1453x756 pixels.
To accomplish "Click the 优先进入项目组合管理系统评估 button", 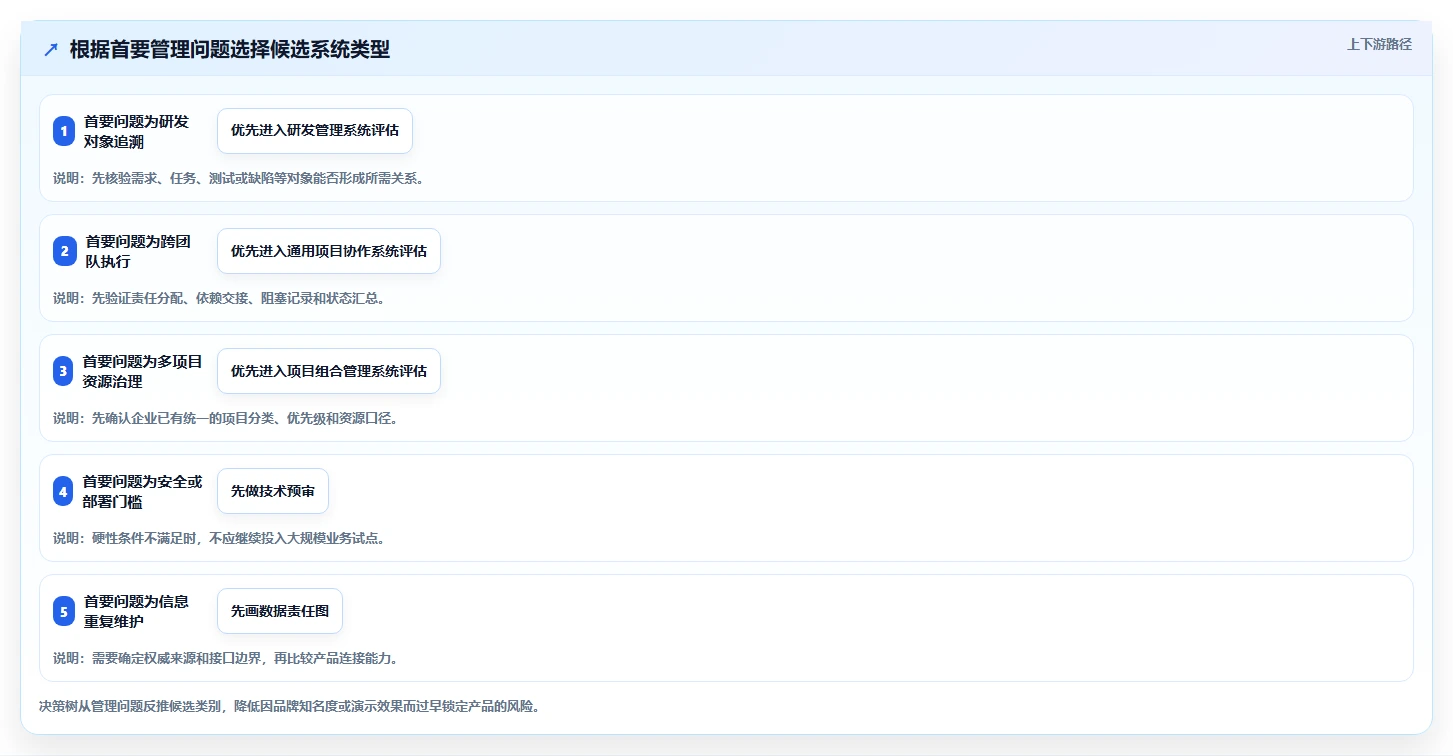I will point(329,371).
